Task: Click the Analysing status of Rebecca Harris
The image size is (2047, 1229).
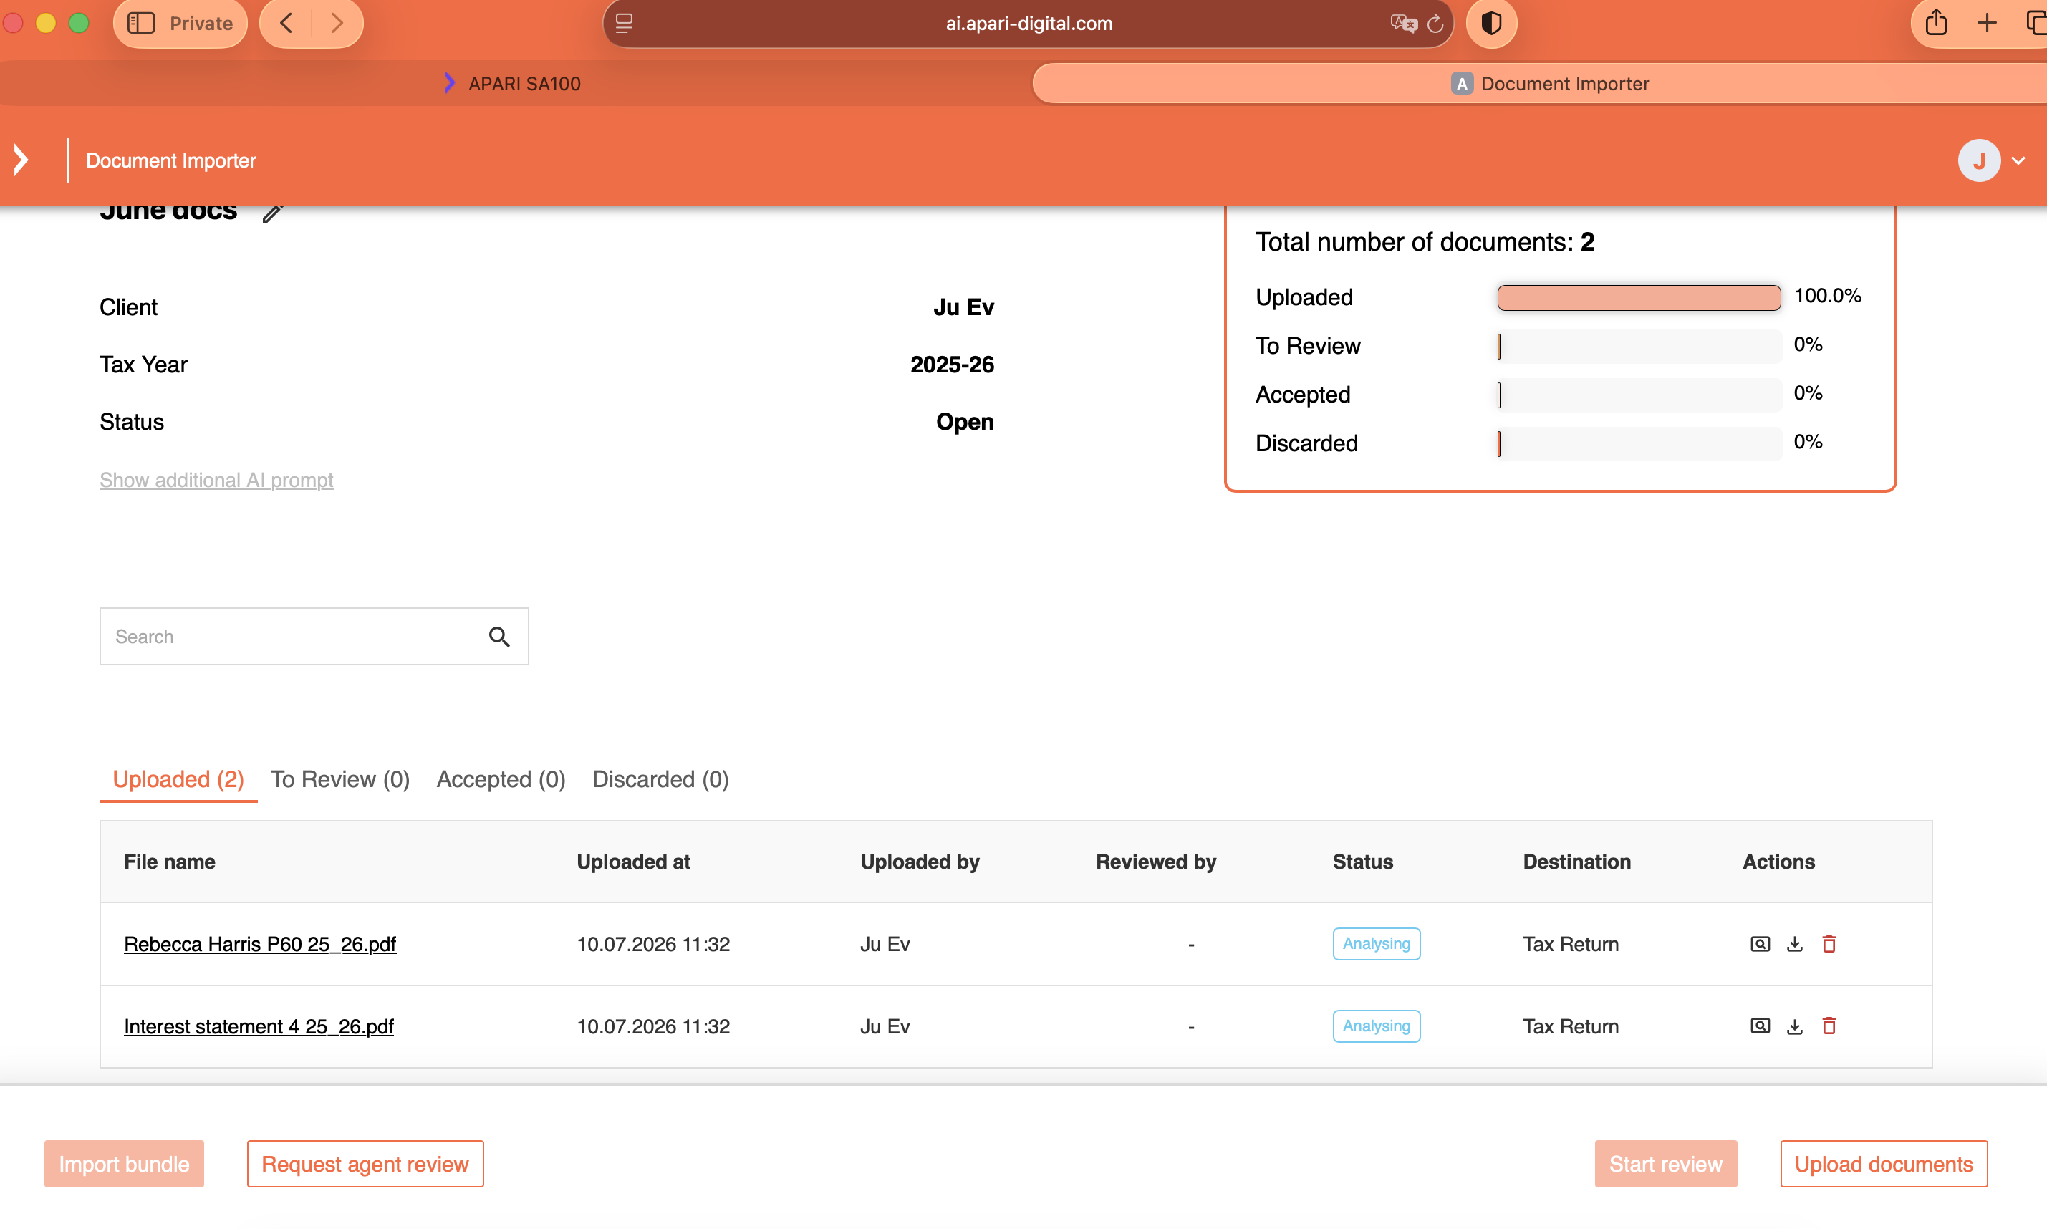Action: pyautogui.click(x=1376, y=944)
